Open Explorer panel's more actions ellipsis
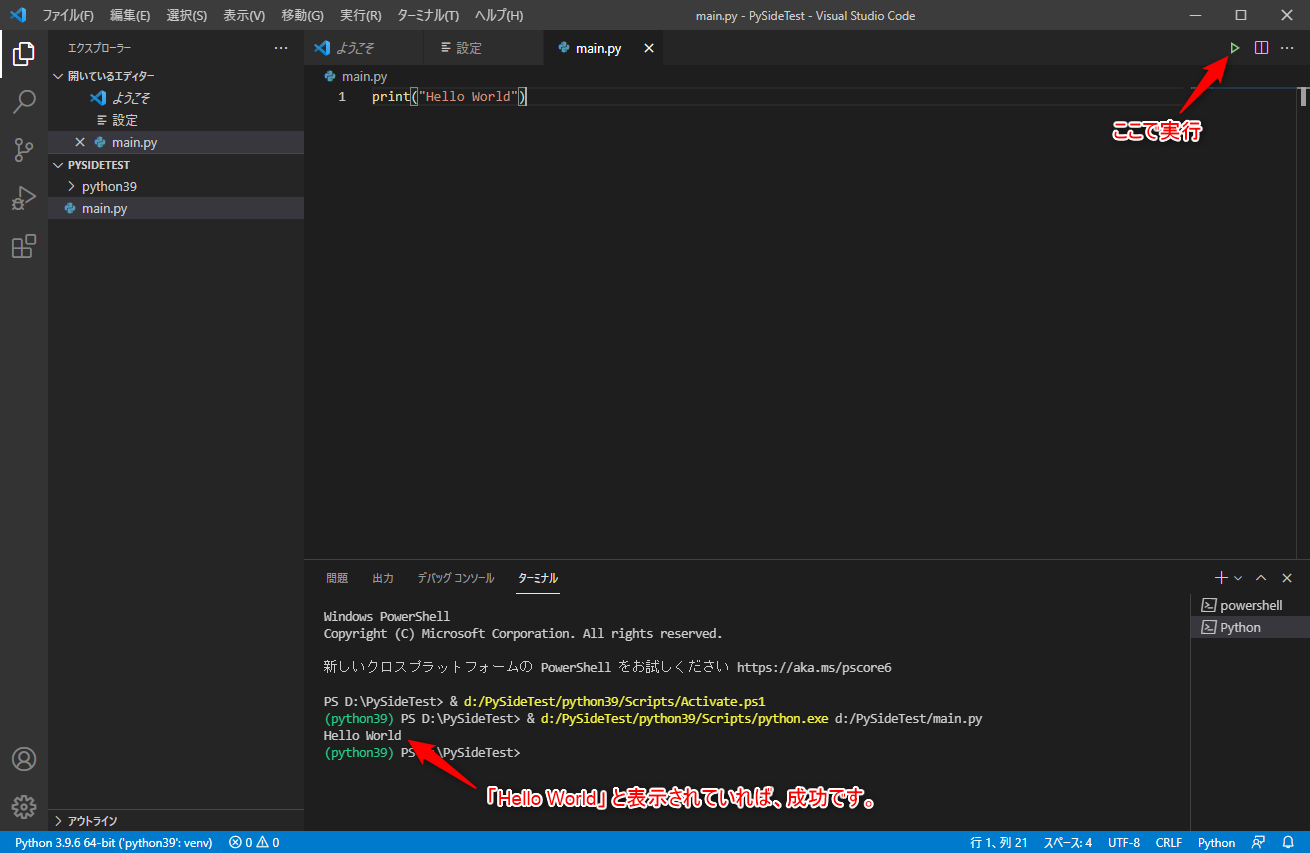 pos(281,48)
